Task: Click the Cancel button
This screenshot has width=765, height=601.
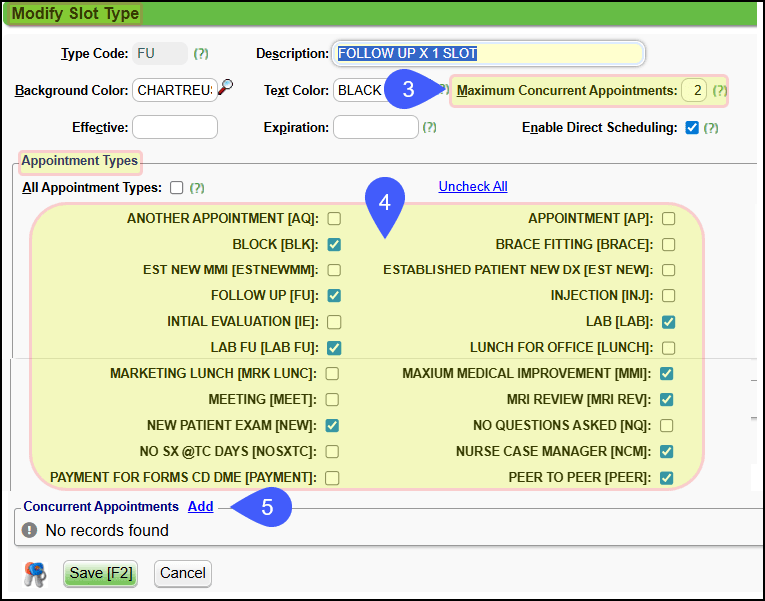Action: [183, 573]
